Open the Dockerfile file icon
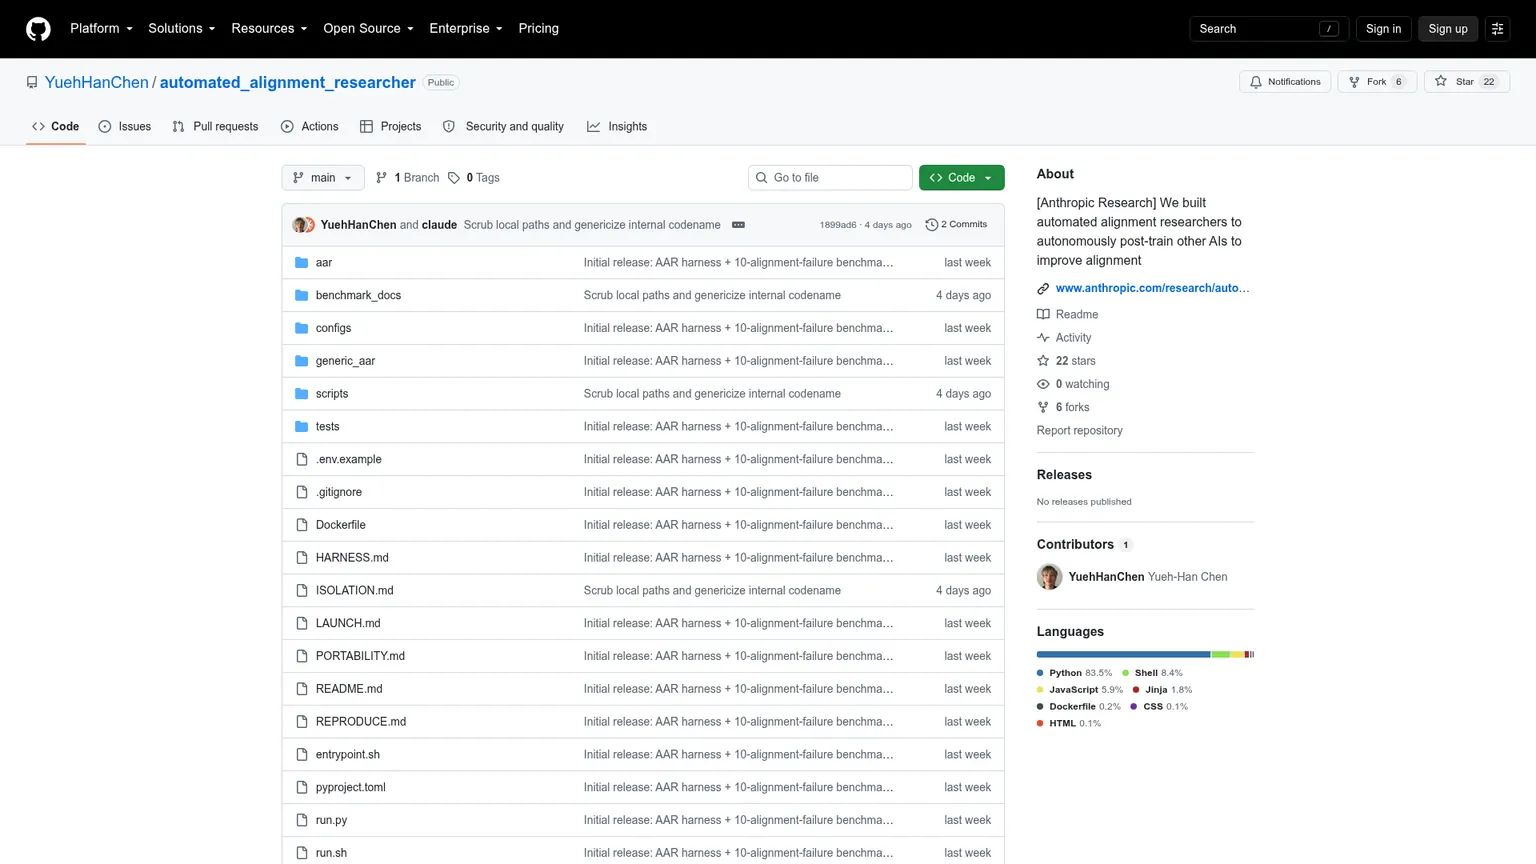 302,525
